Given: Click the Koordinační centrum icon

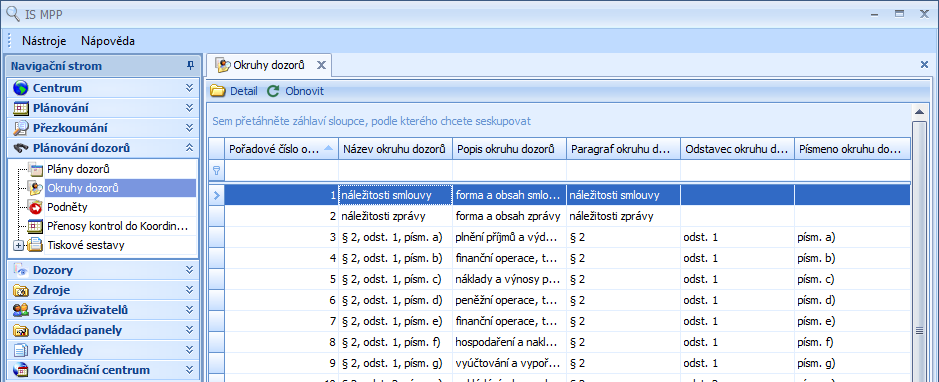Looking at the screenshot, I should click(21, 370).
